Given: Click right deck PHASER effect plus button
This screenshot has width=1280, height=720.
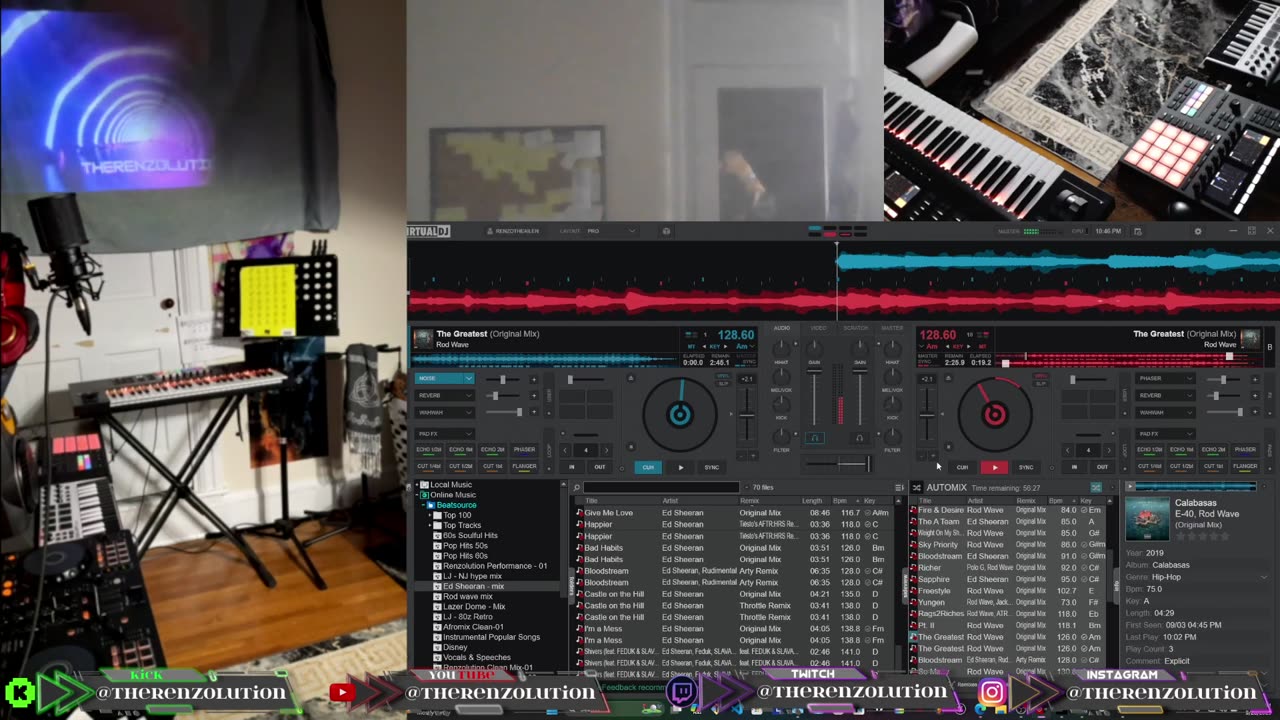Looking at the screenshot, I should point(1255,379).
